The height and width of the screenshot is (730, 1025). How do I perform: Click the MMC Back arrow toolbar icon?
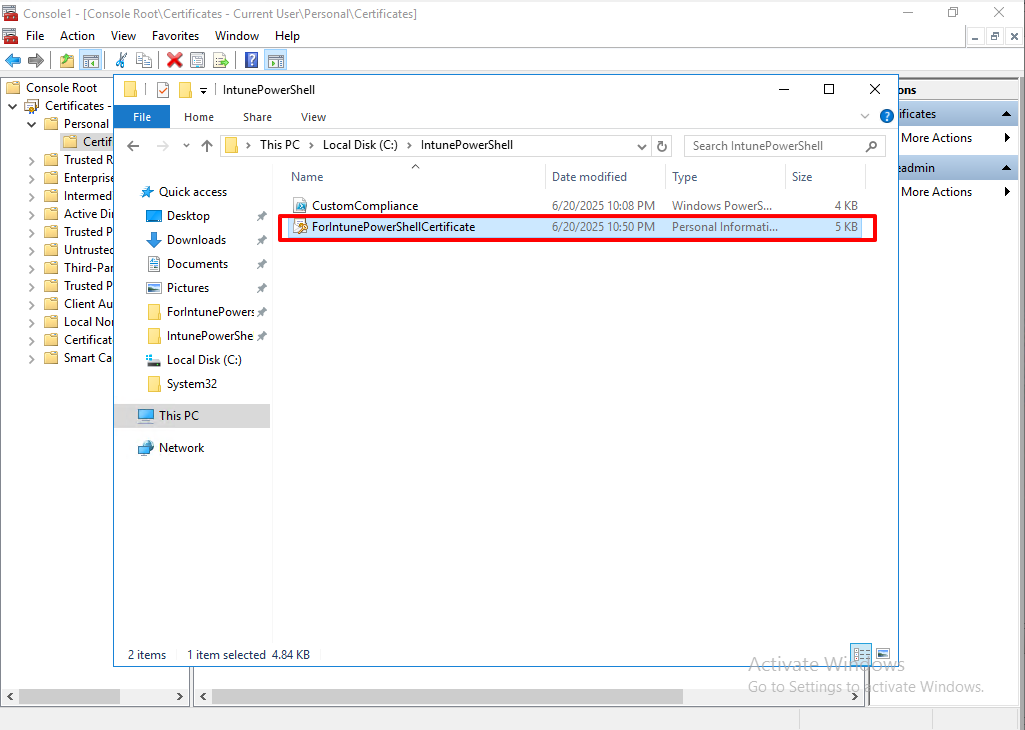click(13, 61)
